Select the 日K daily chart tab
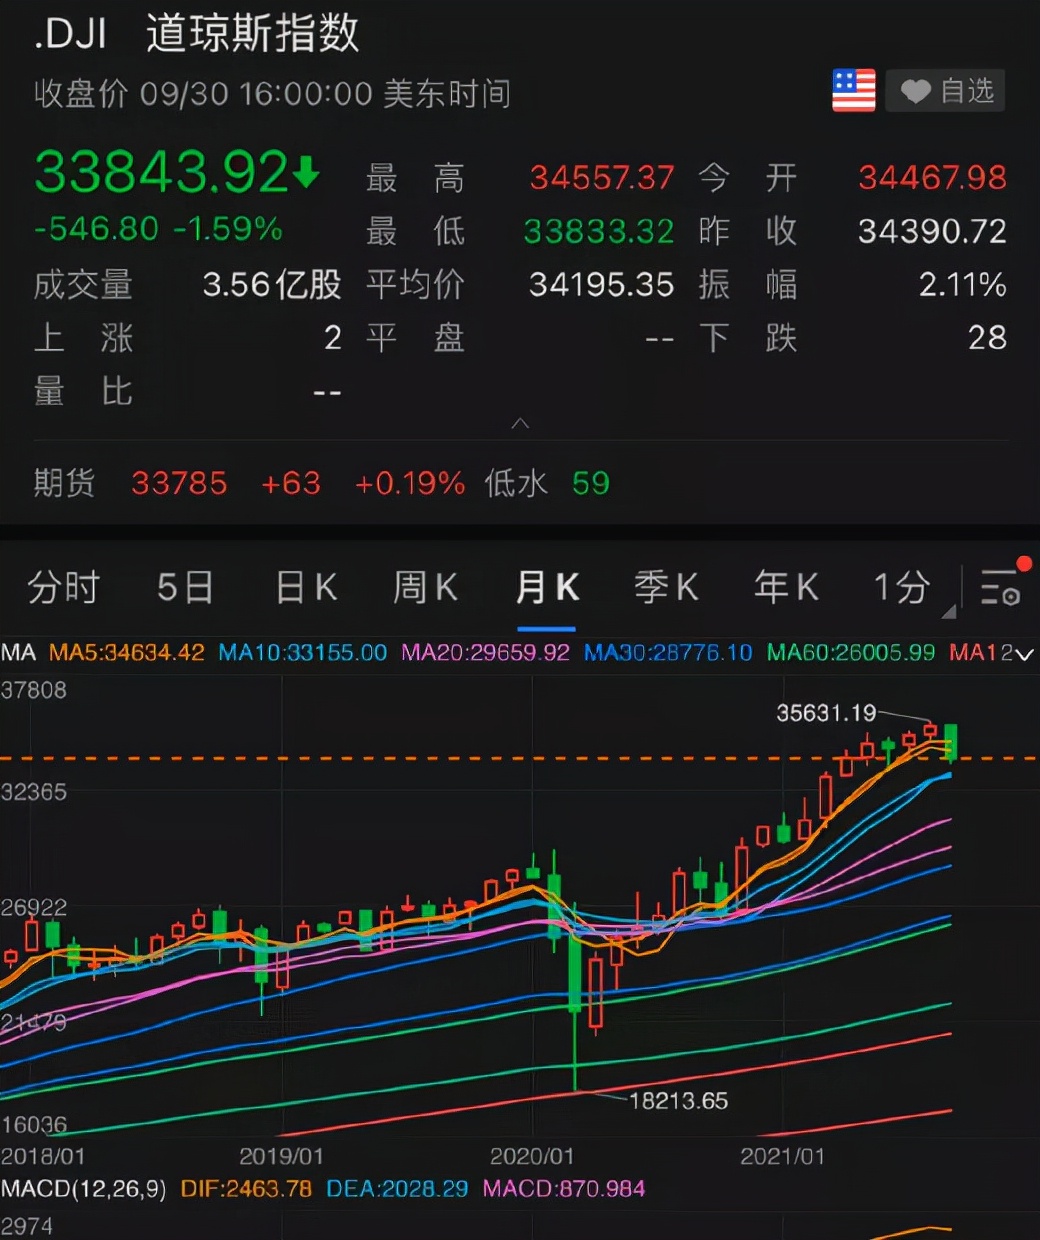 306,588
